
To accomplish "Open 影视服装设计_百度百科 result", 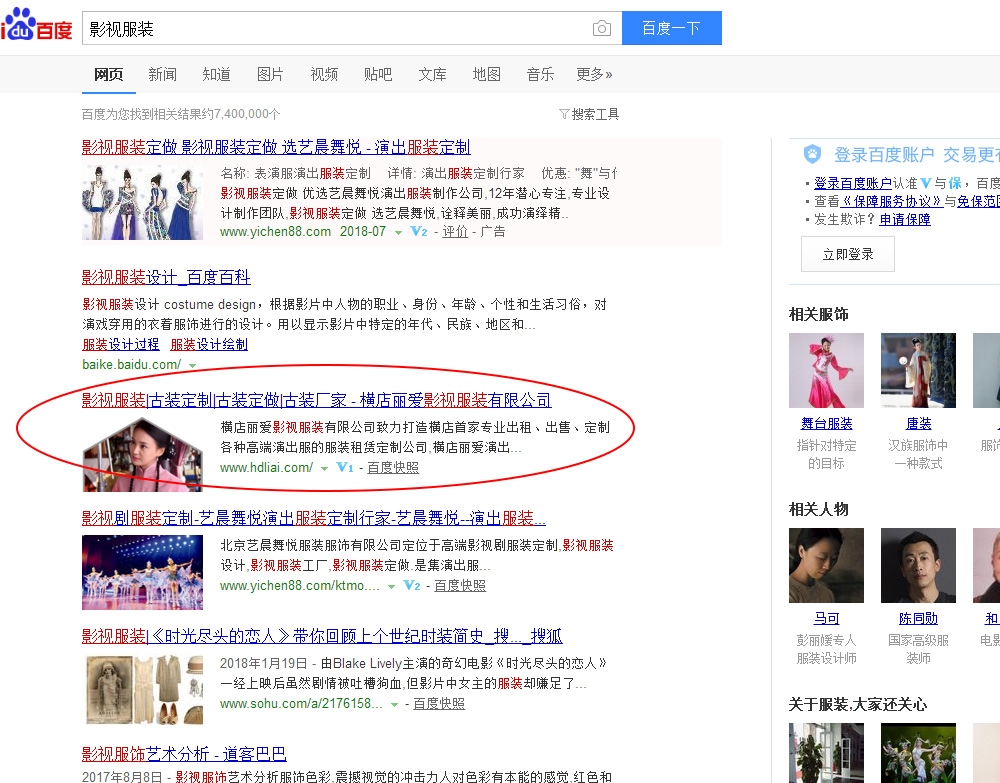I will [166, 277].
